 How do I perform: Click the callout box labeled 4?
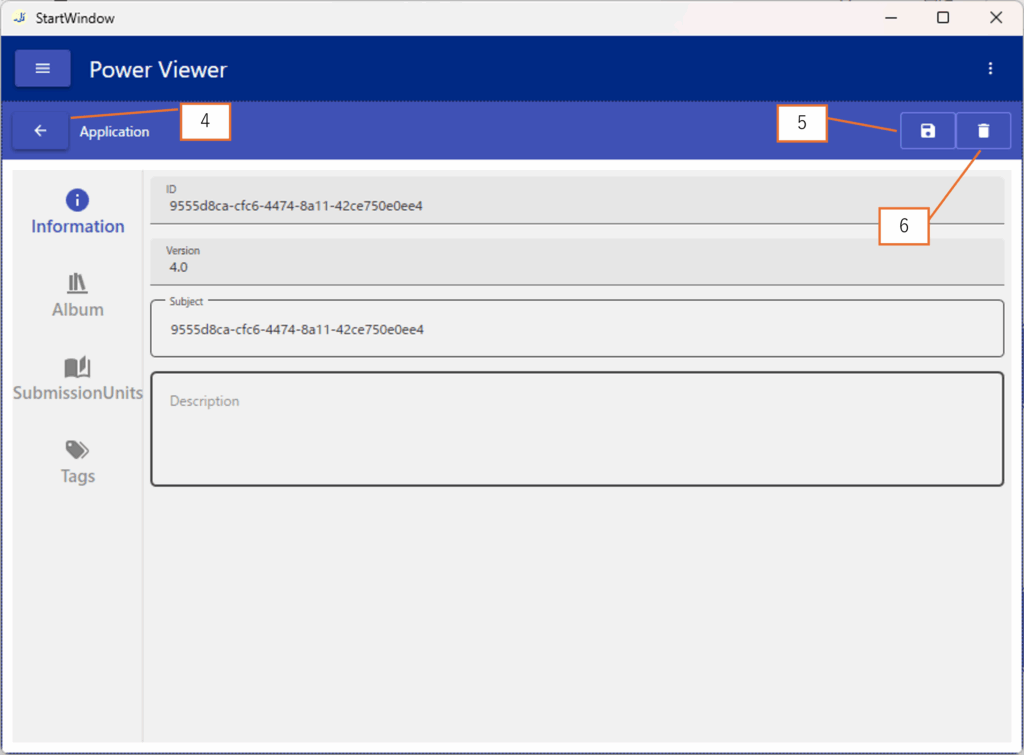(205, 122)
